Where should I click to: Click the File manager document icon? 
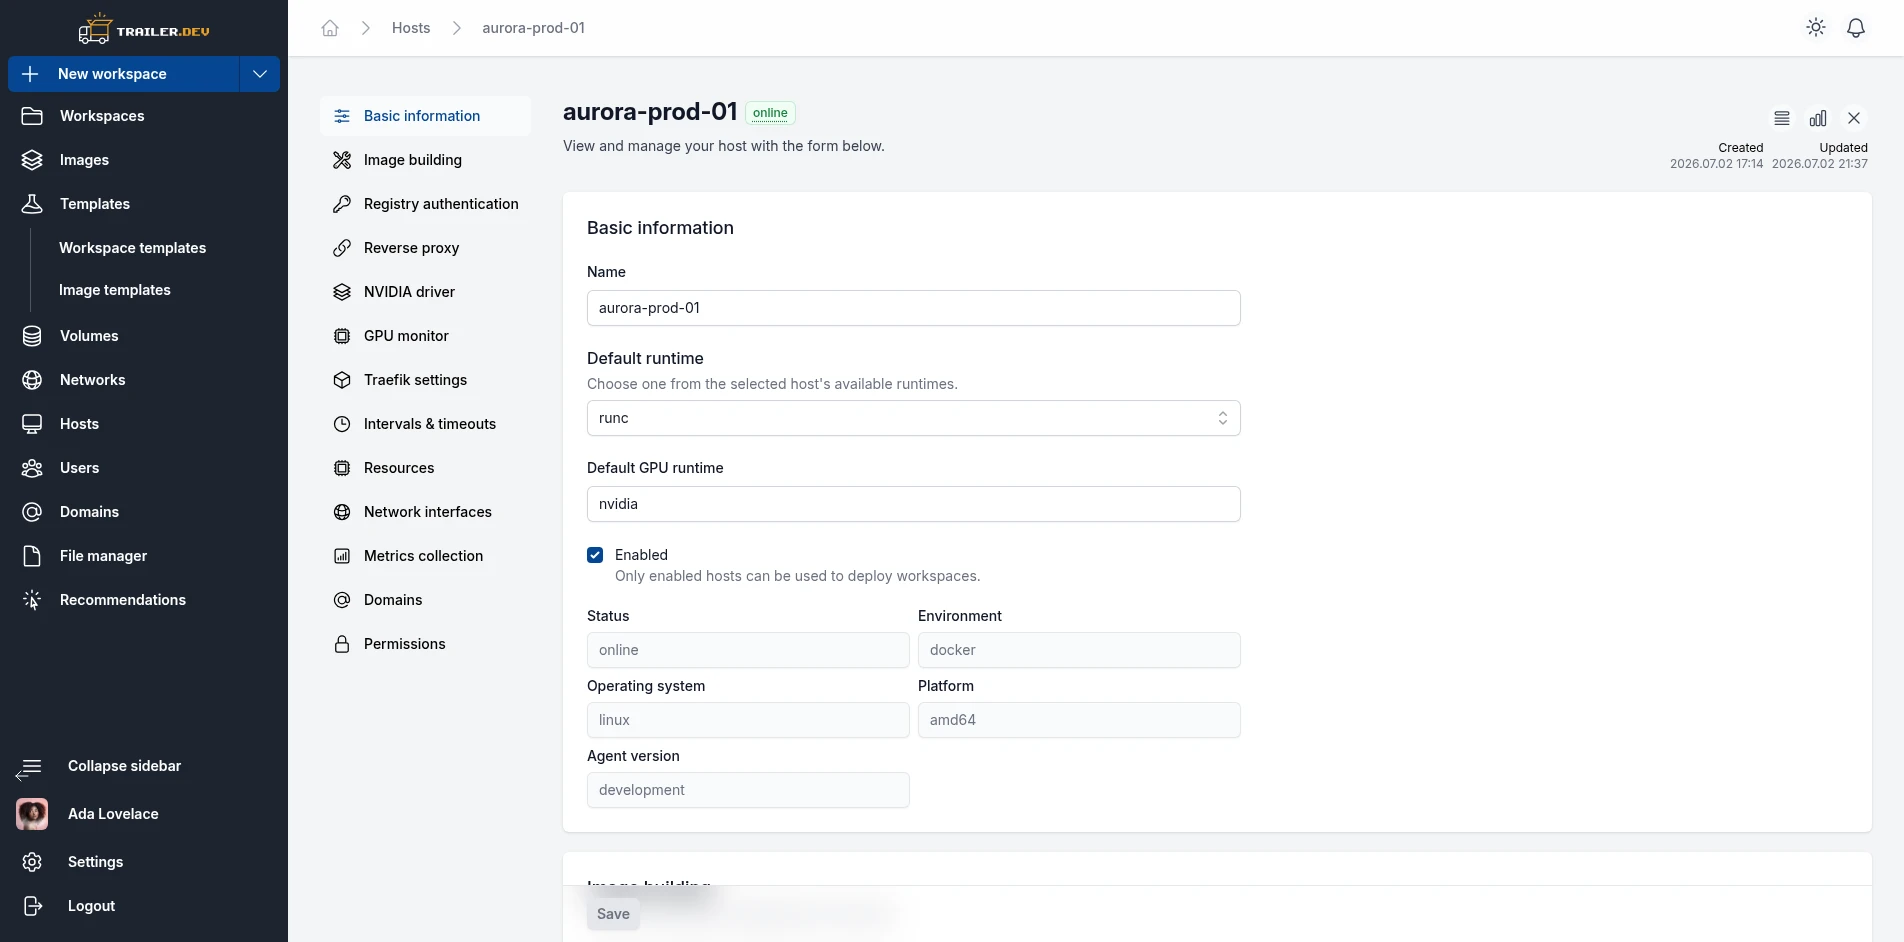tap(32, 556)
